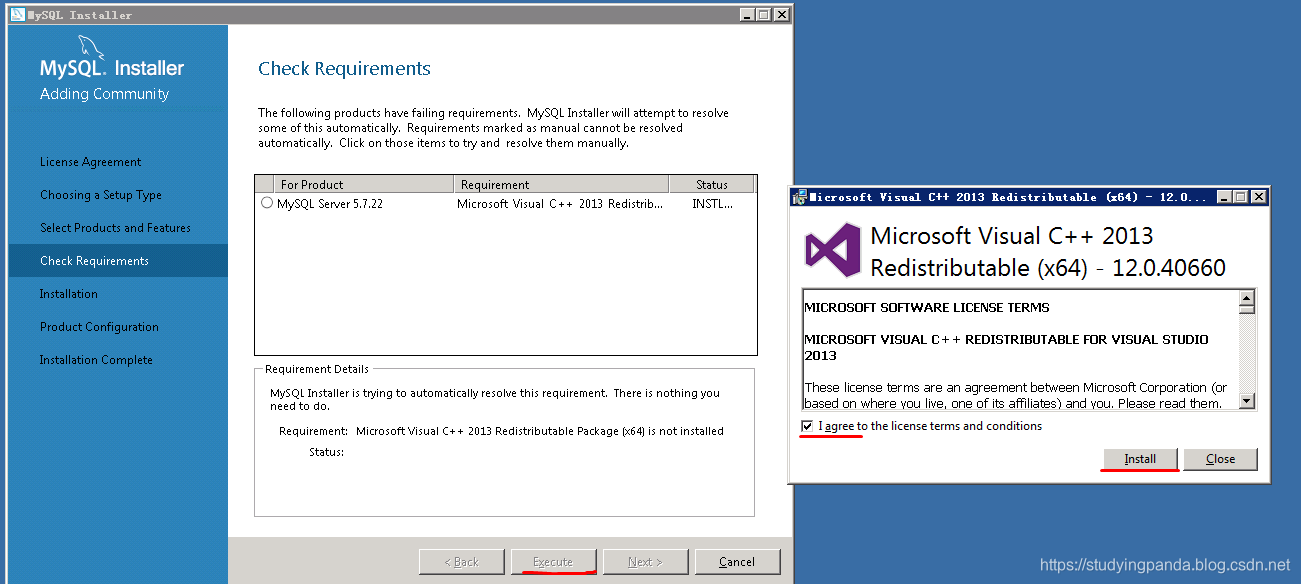1301x584 pixels.
Task: Select the MySQL Server 5.7.22 radio button
Action: coord(266,203)
